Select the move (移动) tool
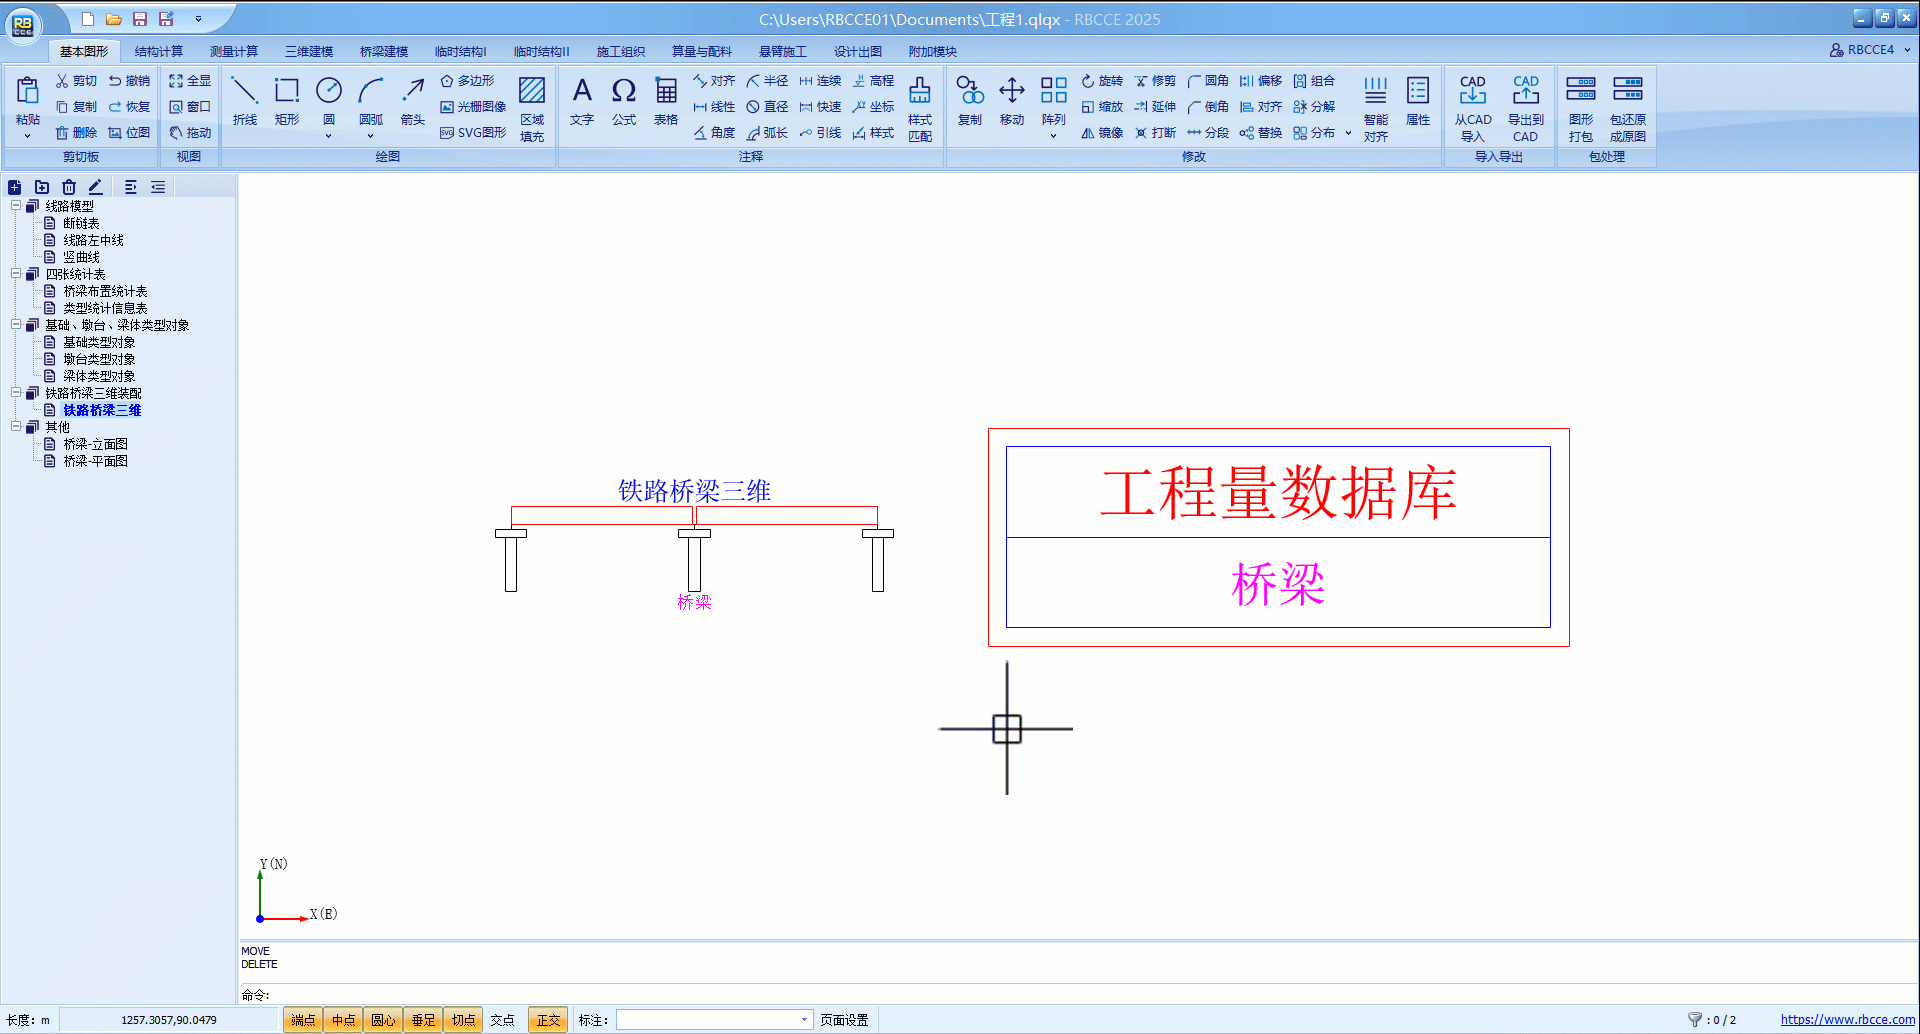The image size is (1920, 1034). [x=1012, y=100]
